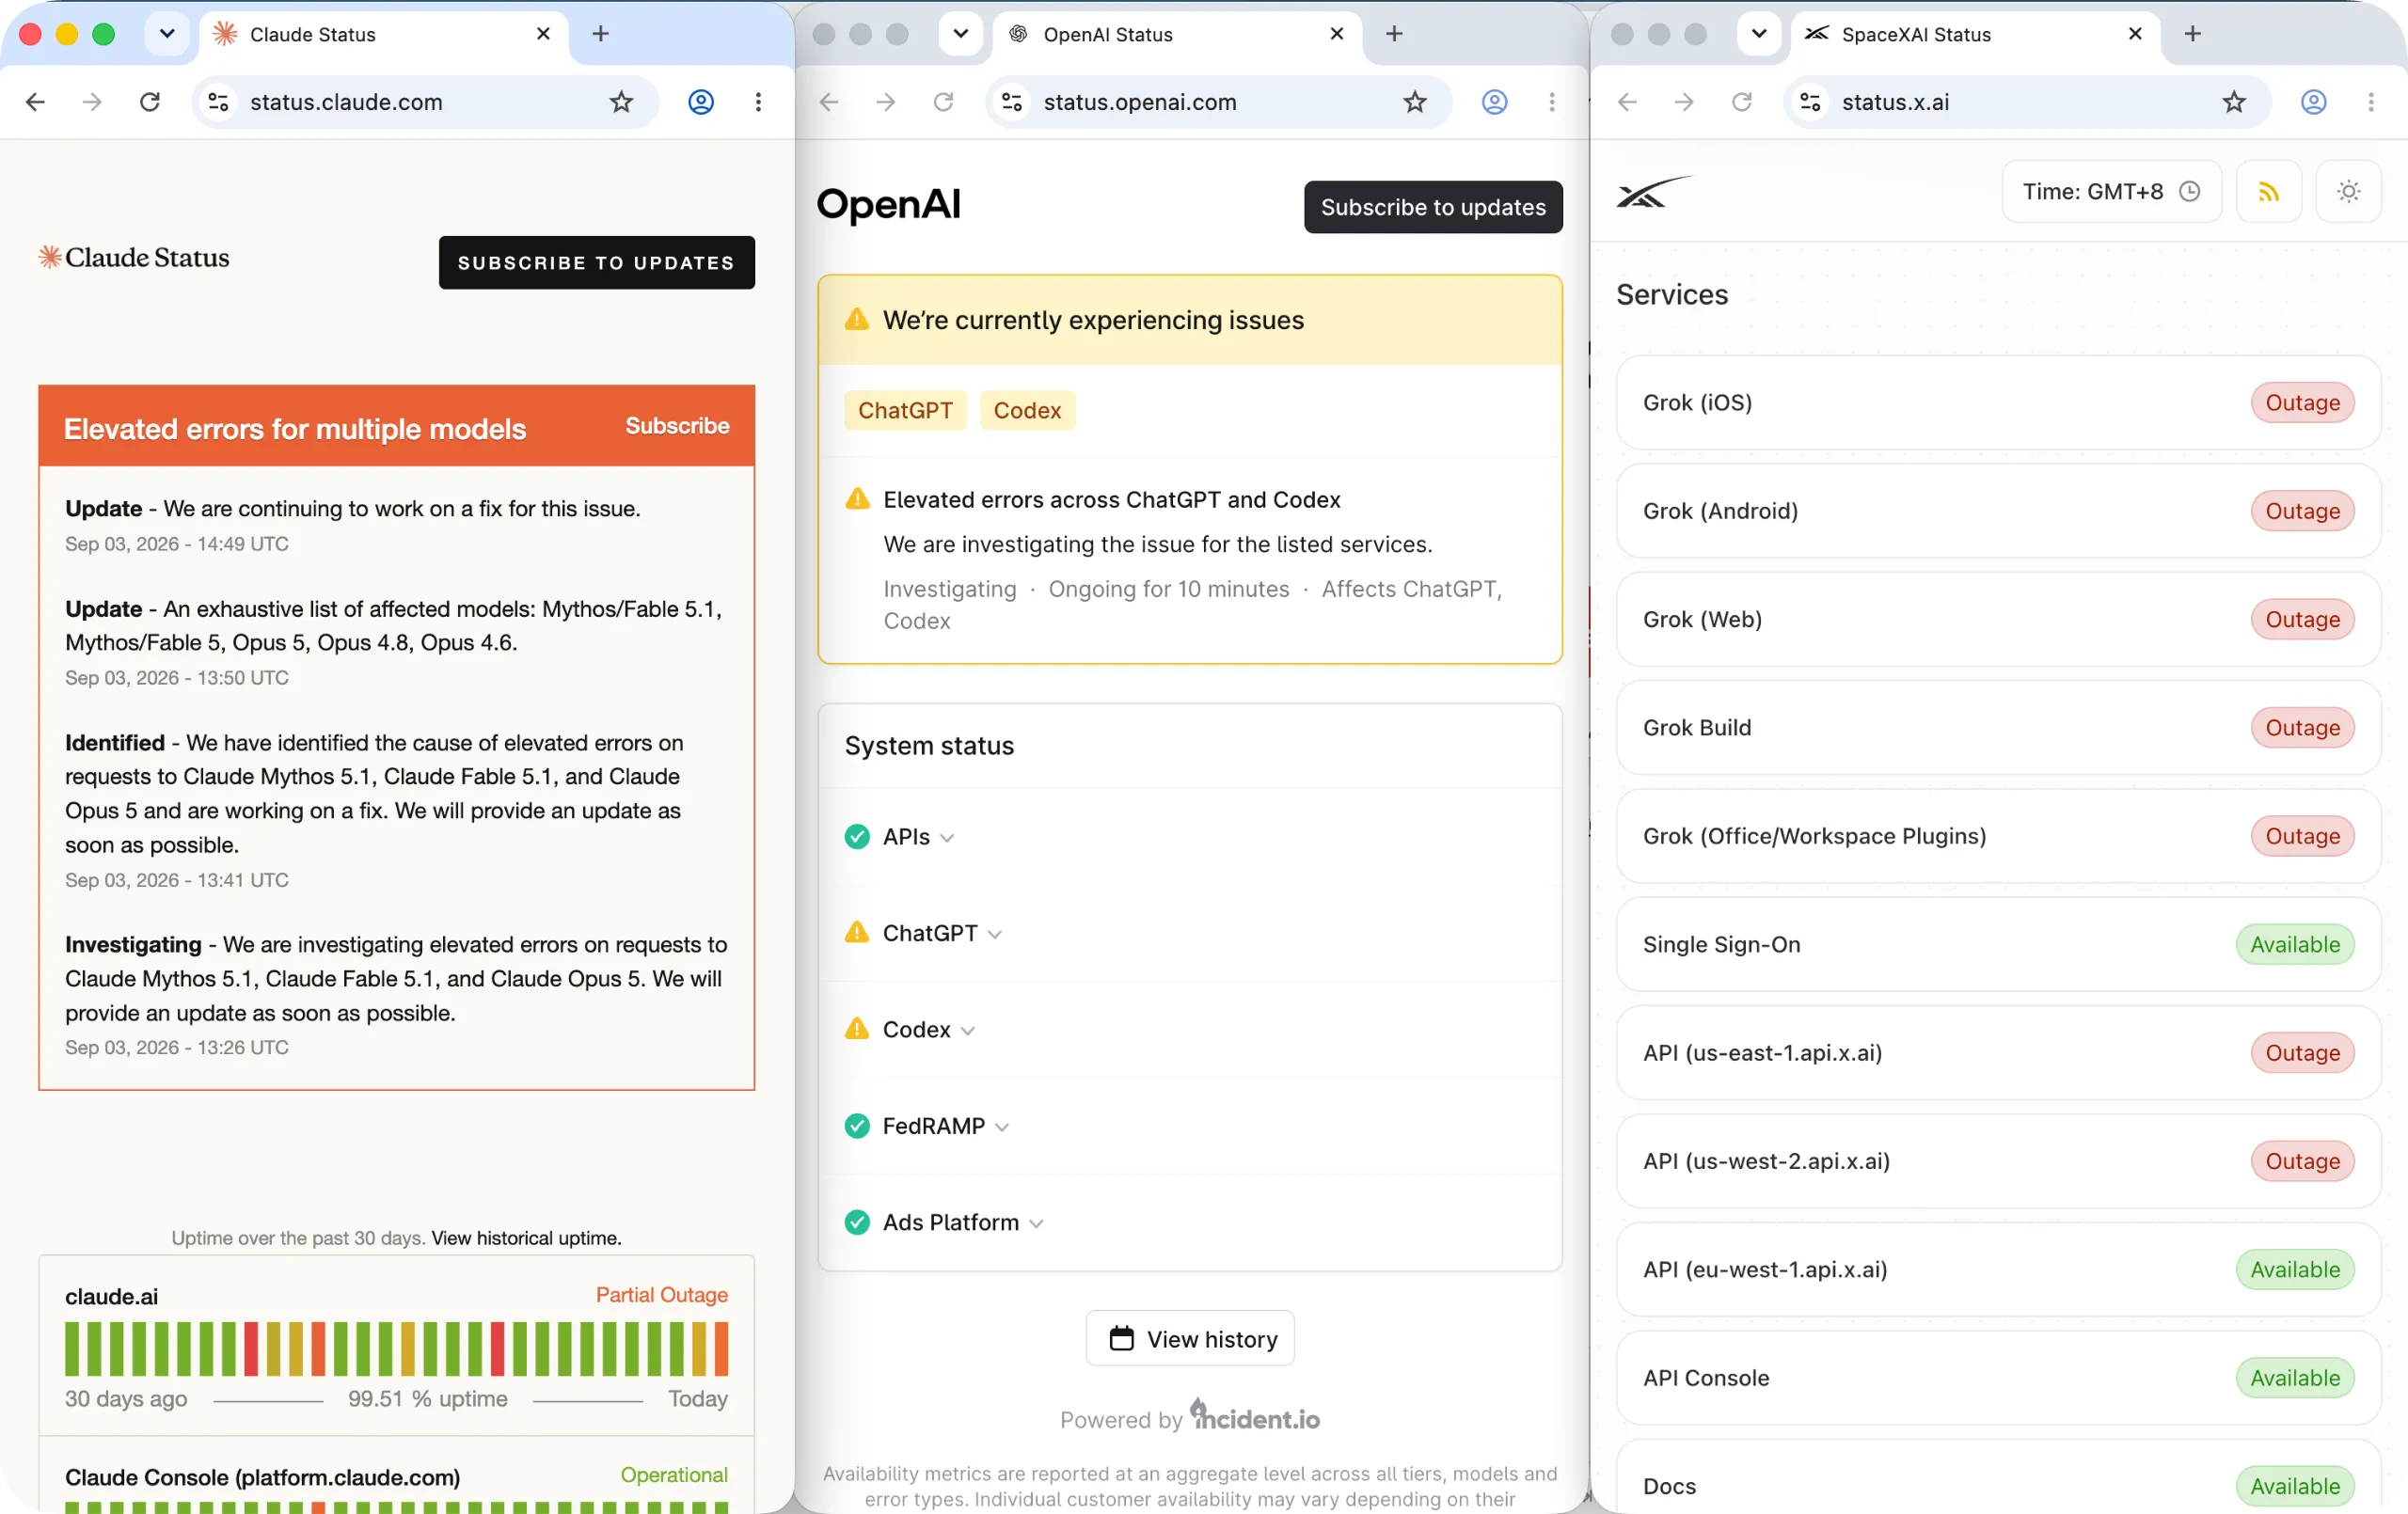2408x1514 pixels.
Task: Click the 99.51 % uptime figure
Action: 427,1398
